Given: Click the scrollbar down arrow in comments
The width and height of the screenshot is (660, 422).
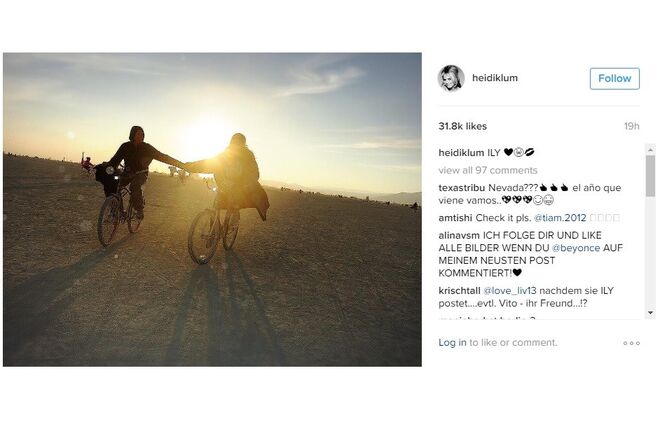Looking at the screenshot, I should tap(650, 313).
